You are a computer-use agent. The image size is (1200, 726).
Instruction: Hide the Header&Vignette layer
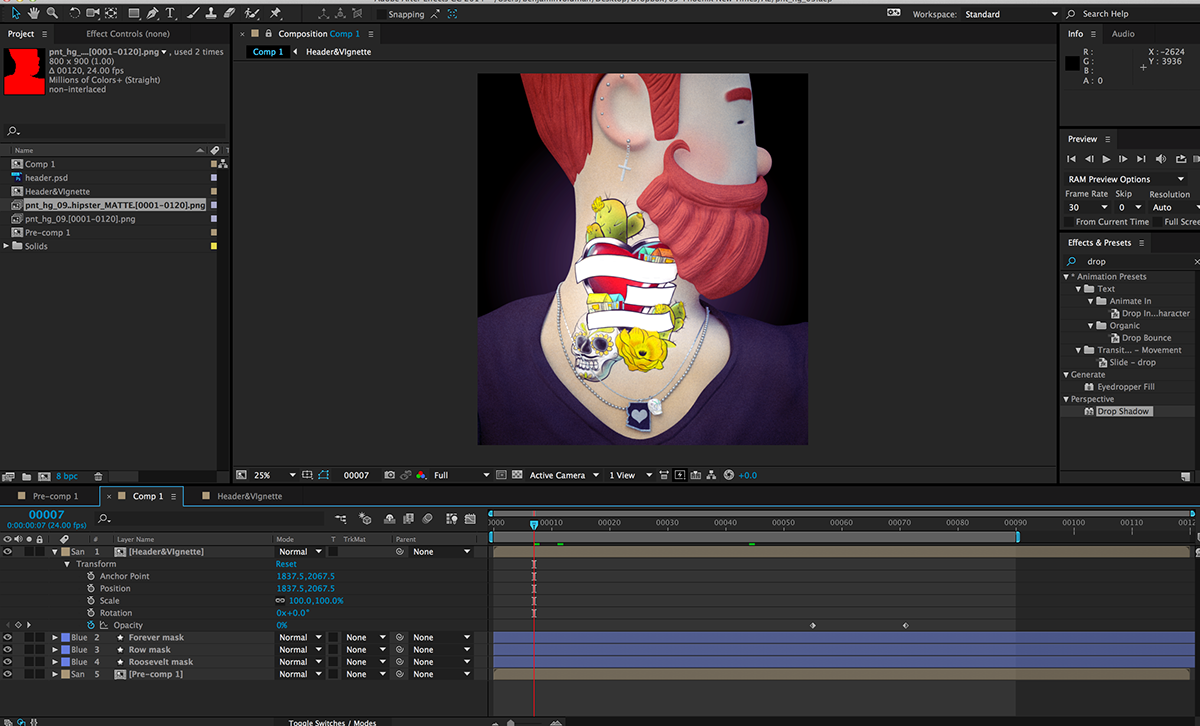point(8,552)
